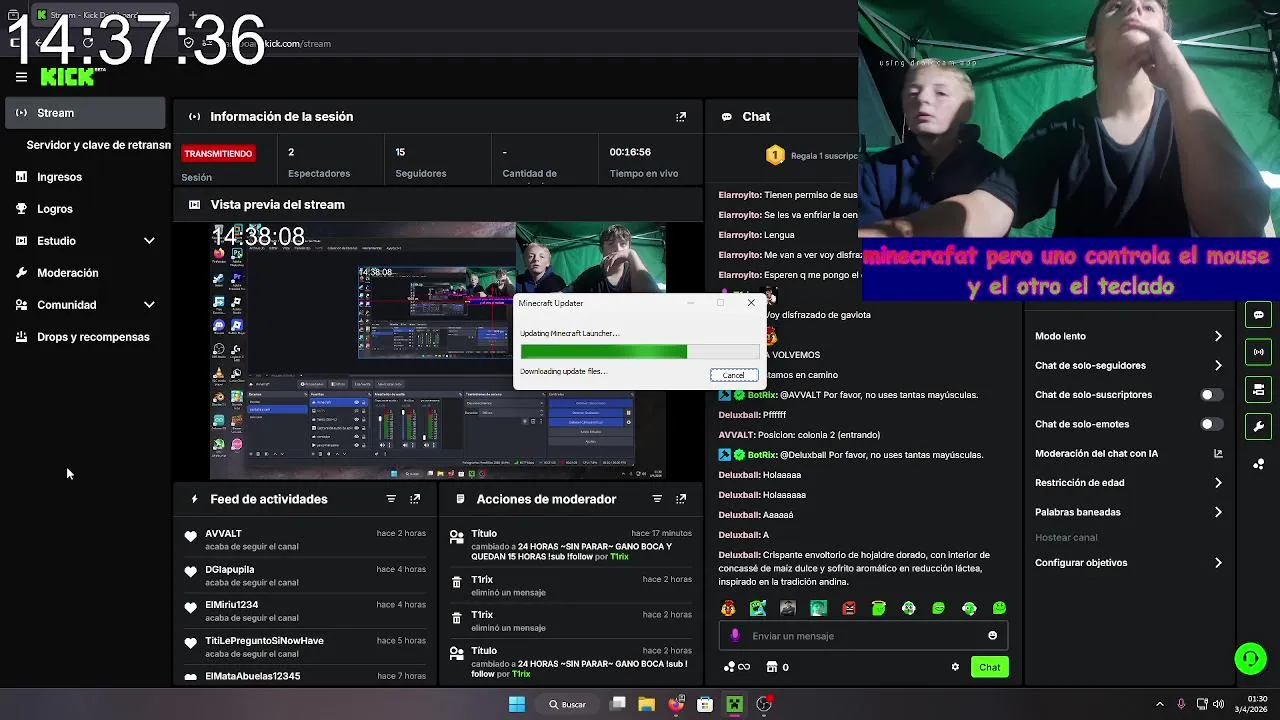Open Moderación del chat con IA link
The height and width of the screenshot is (720, 1280).
coord(1128,454)
